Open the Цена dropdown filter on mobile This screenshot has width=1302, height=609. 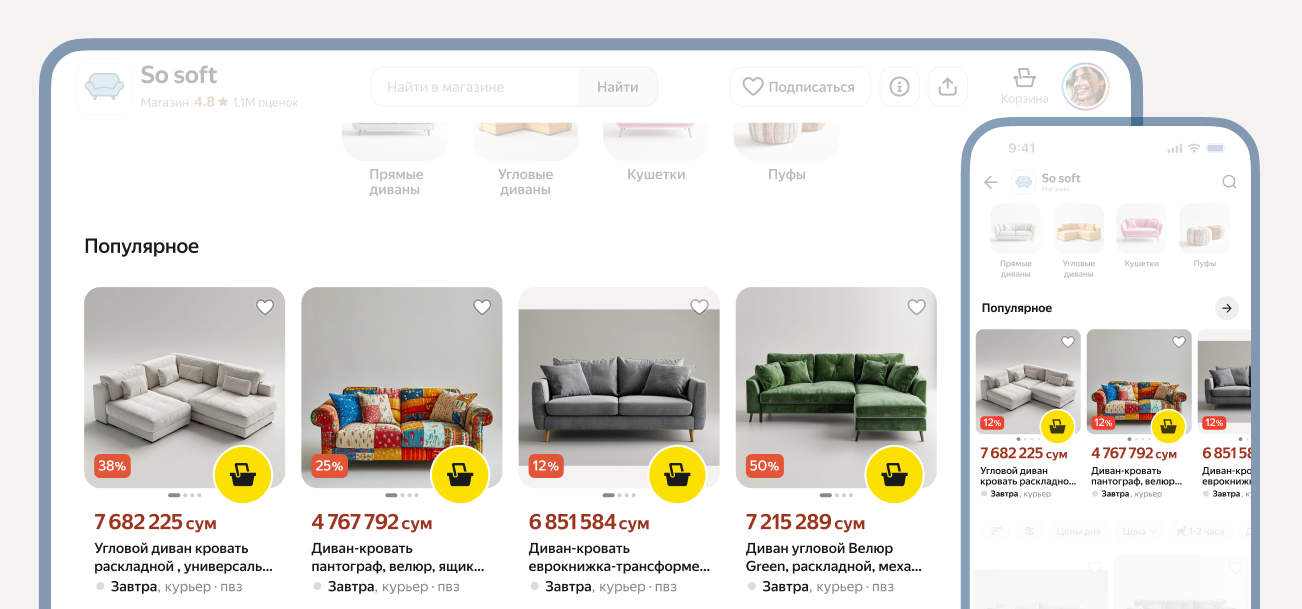tap(1139, 531)
